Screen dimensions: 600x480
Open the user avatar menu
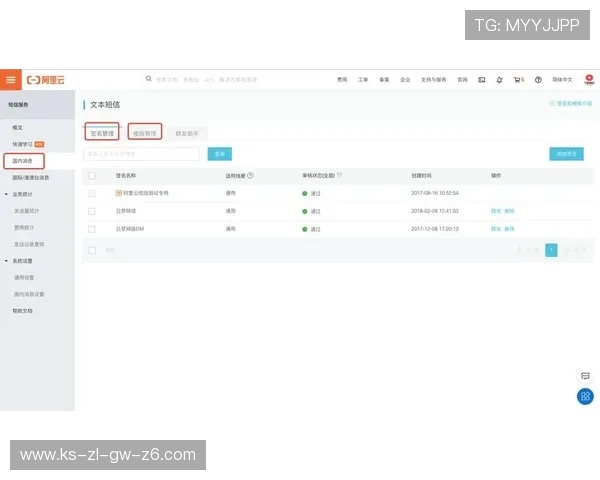pyautogui.click(x=589, y=80)
